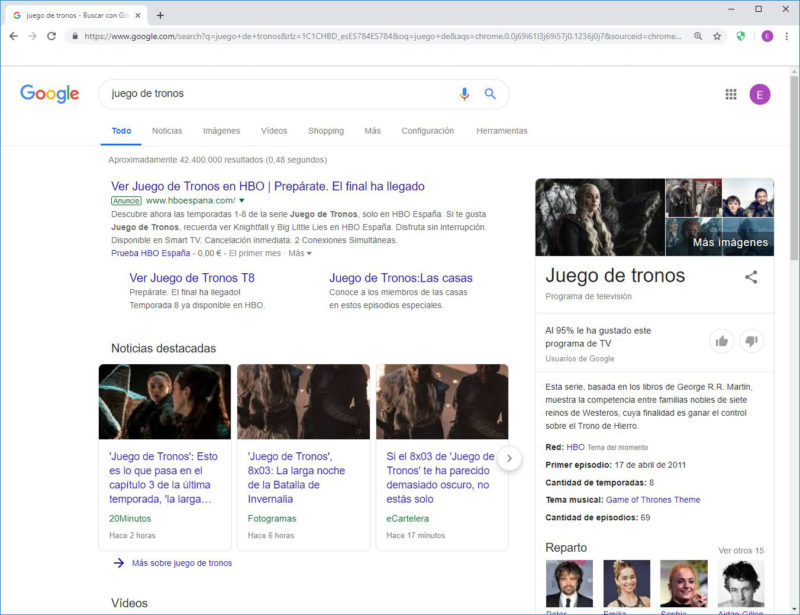Click the thumbs up like button
Screen dimensions: 800x615
[x=721, y=341]
